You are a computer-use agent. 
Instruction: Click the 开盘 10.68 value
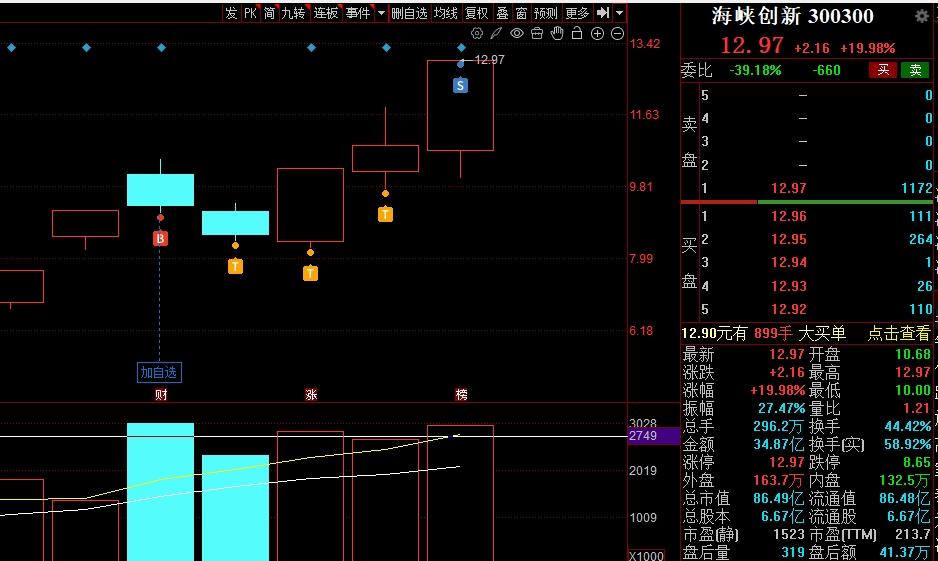coord(912,354)
